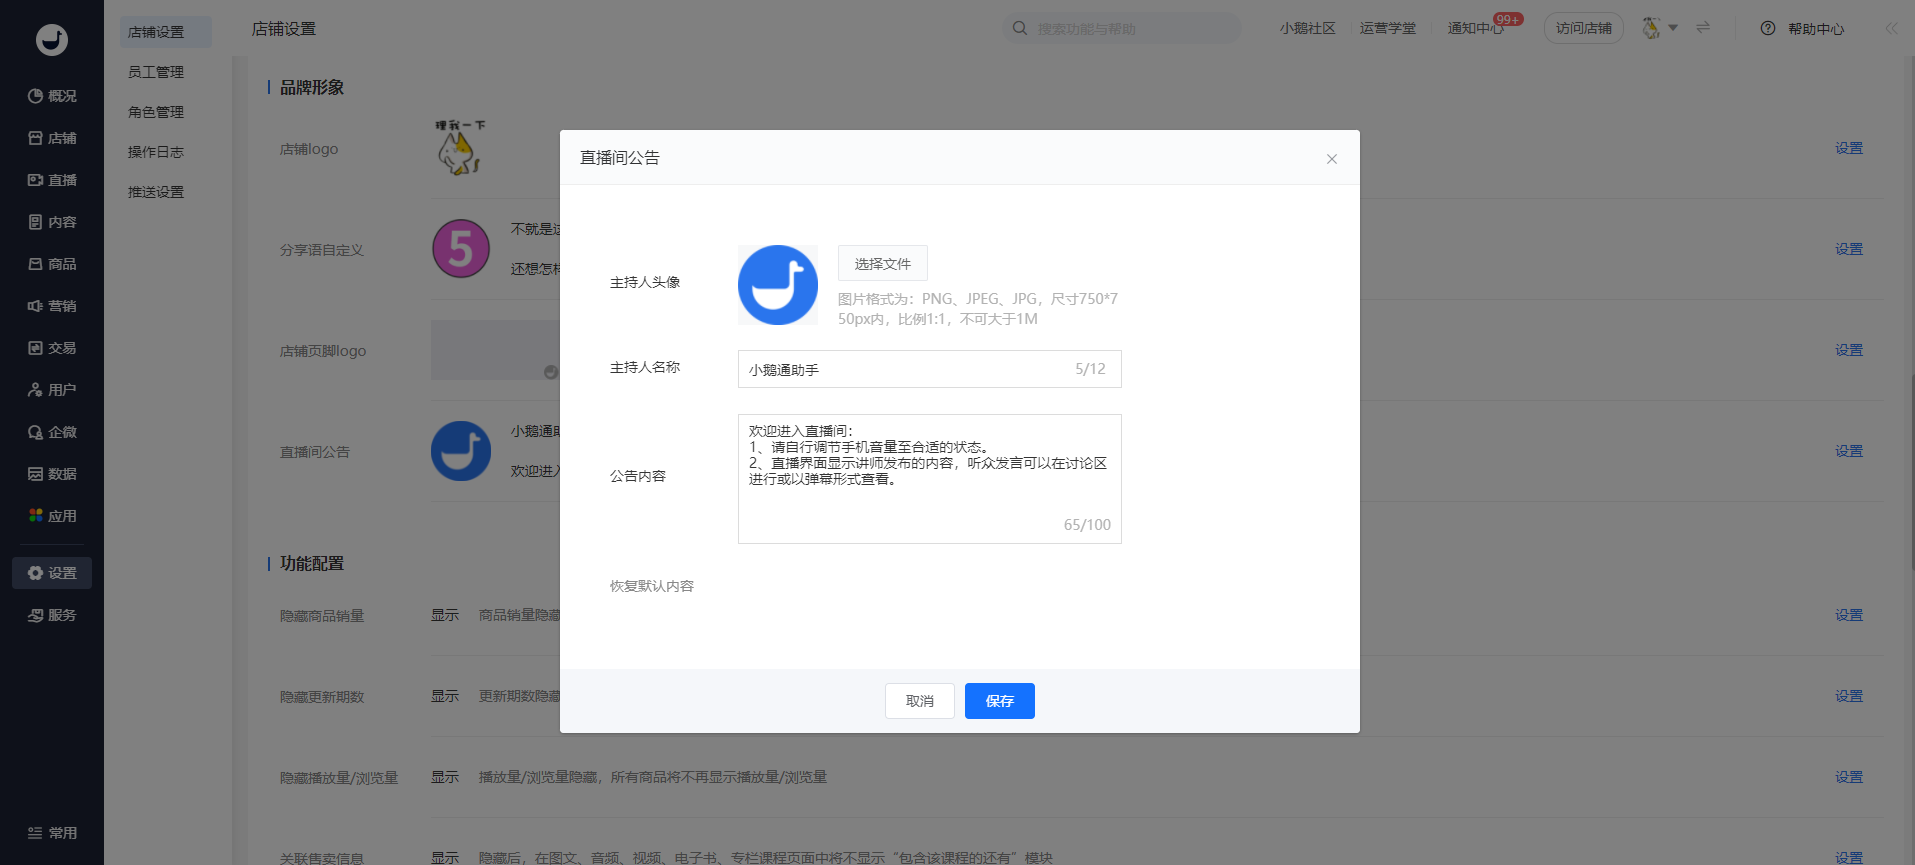This screenshot has height=865, width=1915.
Task: Open 数据 section in sidebar
Action: (52, 474)
